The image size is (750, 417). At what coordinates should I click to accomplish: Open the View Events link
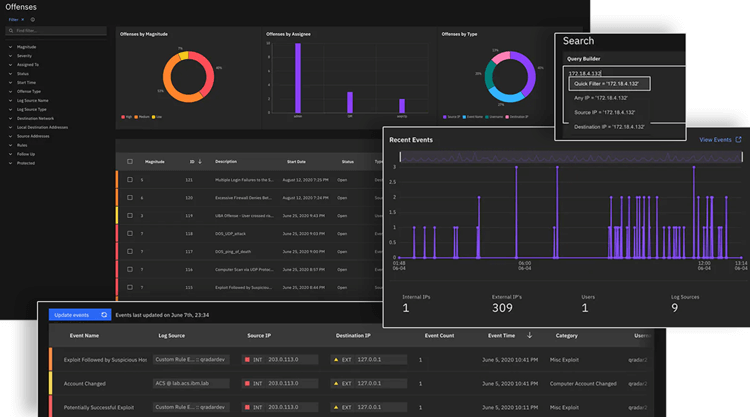click(715, 140)
